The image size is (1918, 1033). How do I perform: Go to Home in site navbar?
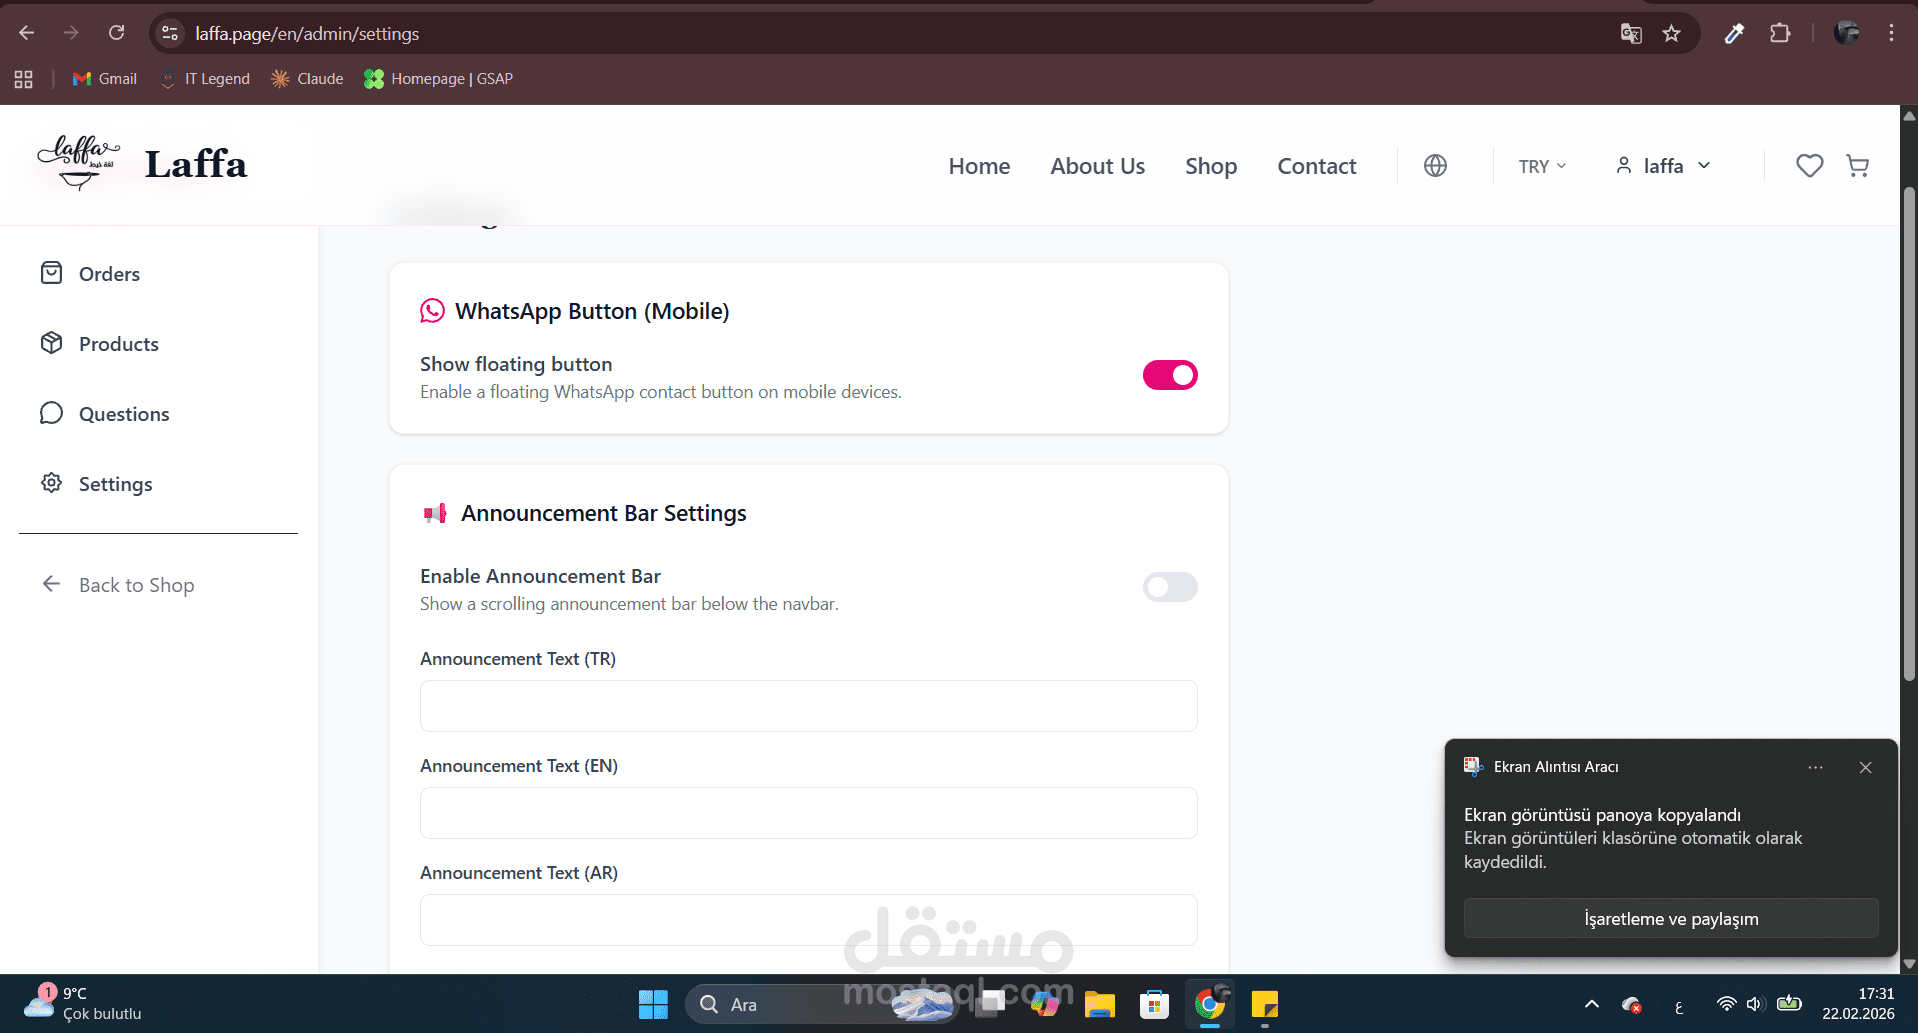[979, 166]
